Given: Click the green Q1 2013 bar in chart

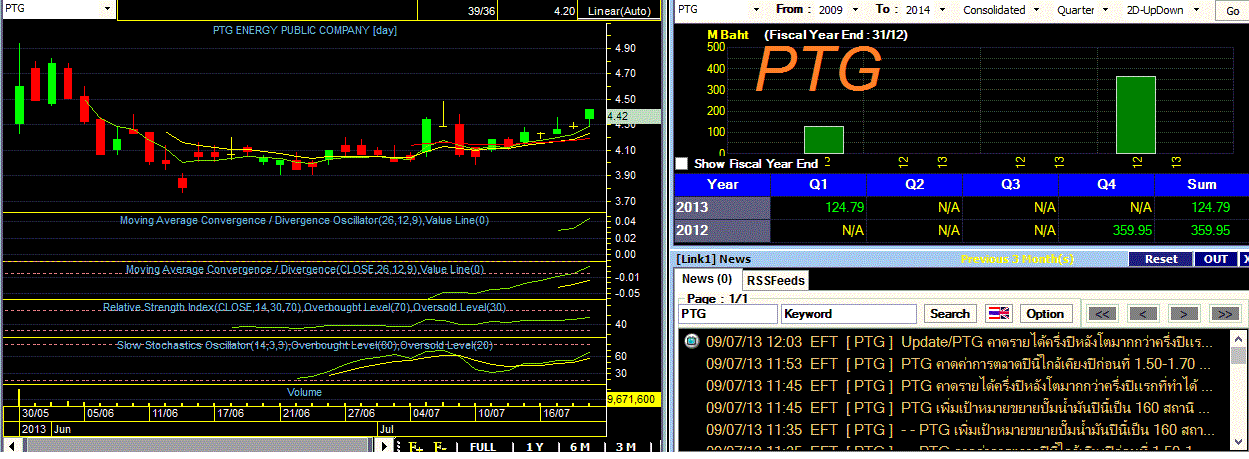Looking at the screenshot, I should (824, 140).
